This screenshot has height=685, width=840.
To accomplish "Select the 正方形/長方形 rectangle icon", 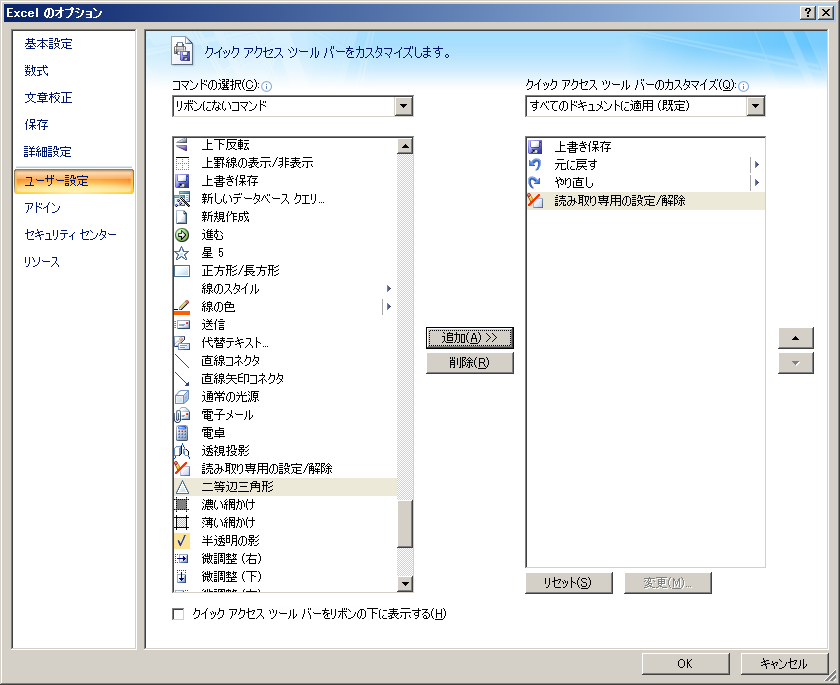I will [x=182, y=270].
